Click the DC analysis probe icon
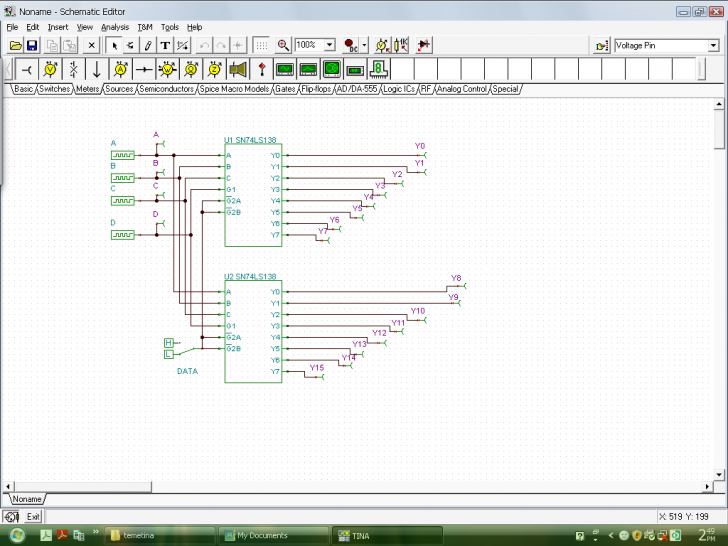The image size is (728, 546). (351, 46)
